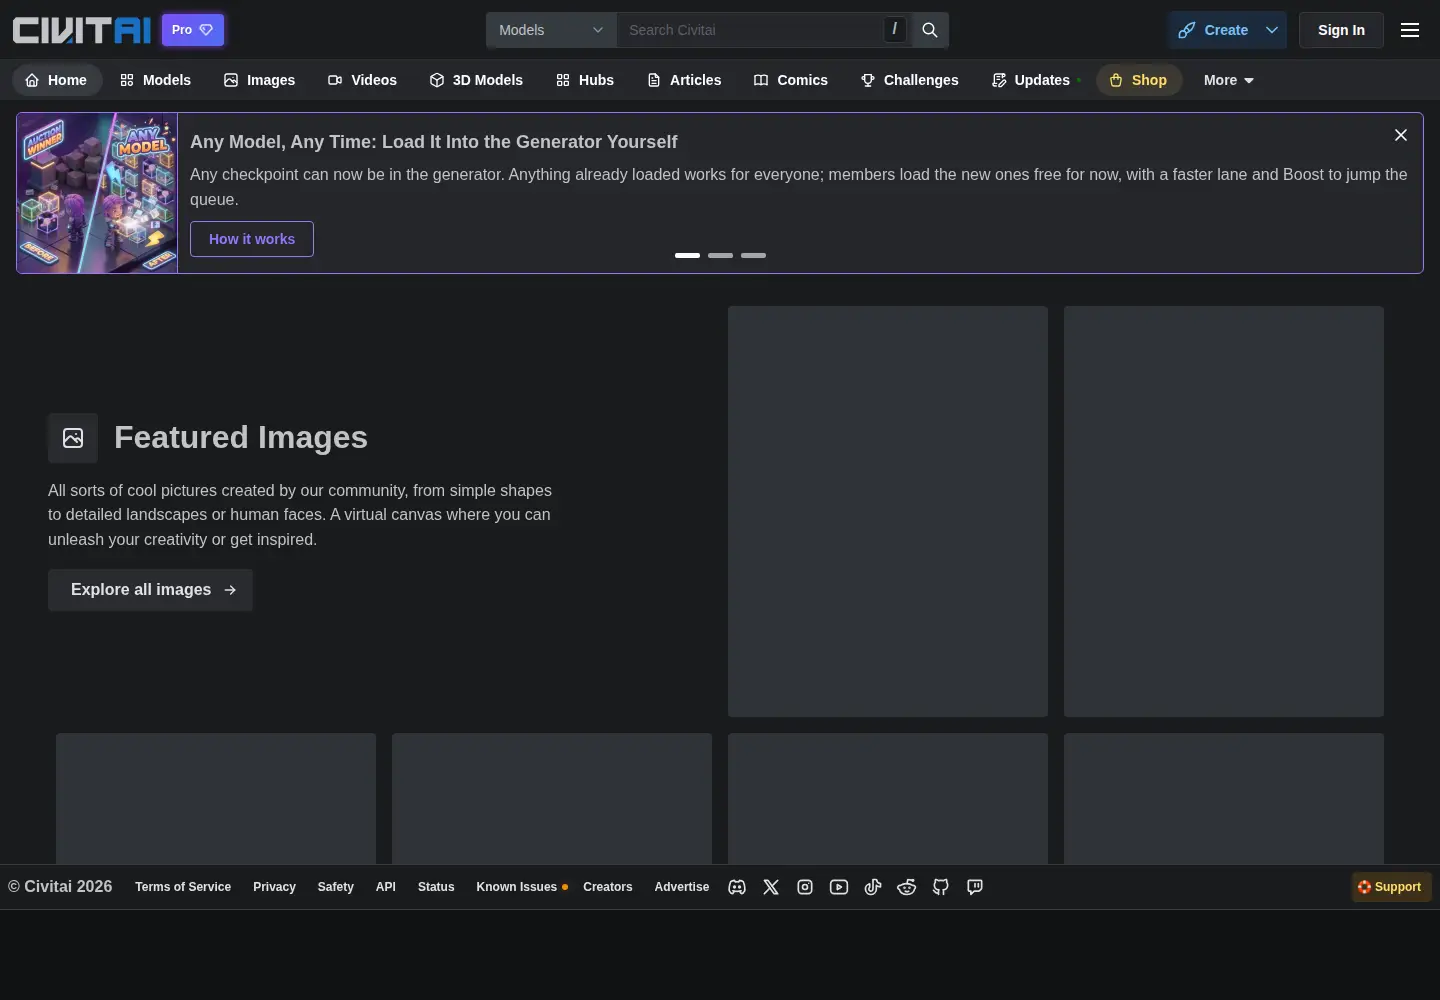Image resolution: width=1440 pixels, height=1000 pixels.
Task: Show the third announcement slide indicator
Action: (x=753, y=256)
